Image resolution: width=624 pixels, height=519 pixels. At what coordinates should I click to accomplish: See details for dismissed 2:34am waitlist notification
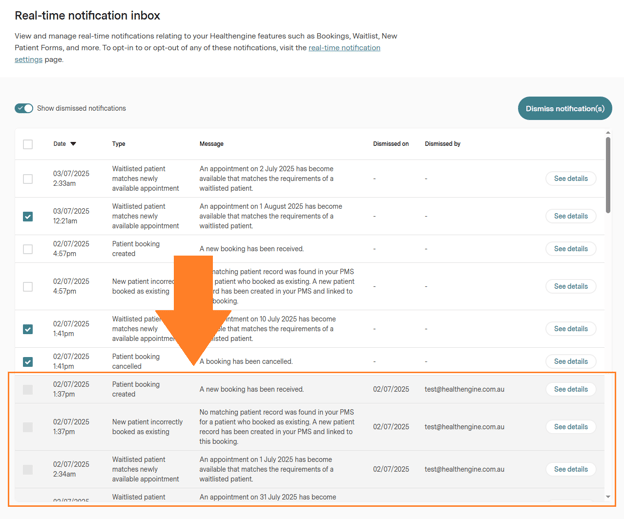570,469
